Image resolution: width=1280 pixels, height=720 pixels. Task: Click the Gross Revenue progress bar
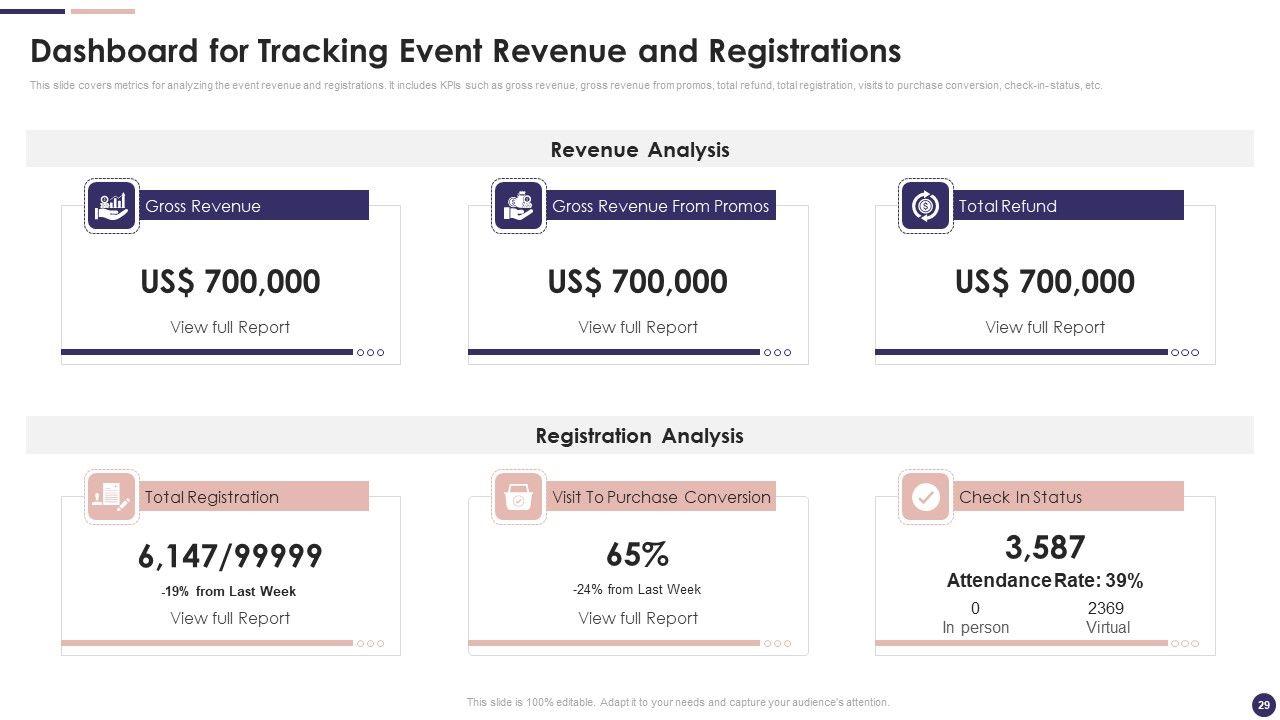click(207, 352)
